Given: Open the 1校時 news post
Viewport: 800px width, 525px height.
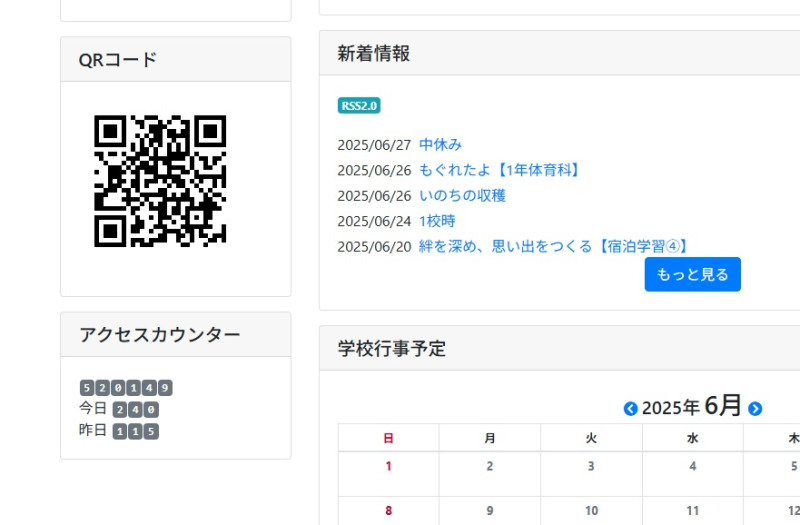Looking at the screenshot, I should (437, 221).
